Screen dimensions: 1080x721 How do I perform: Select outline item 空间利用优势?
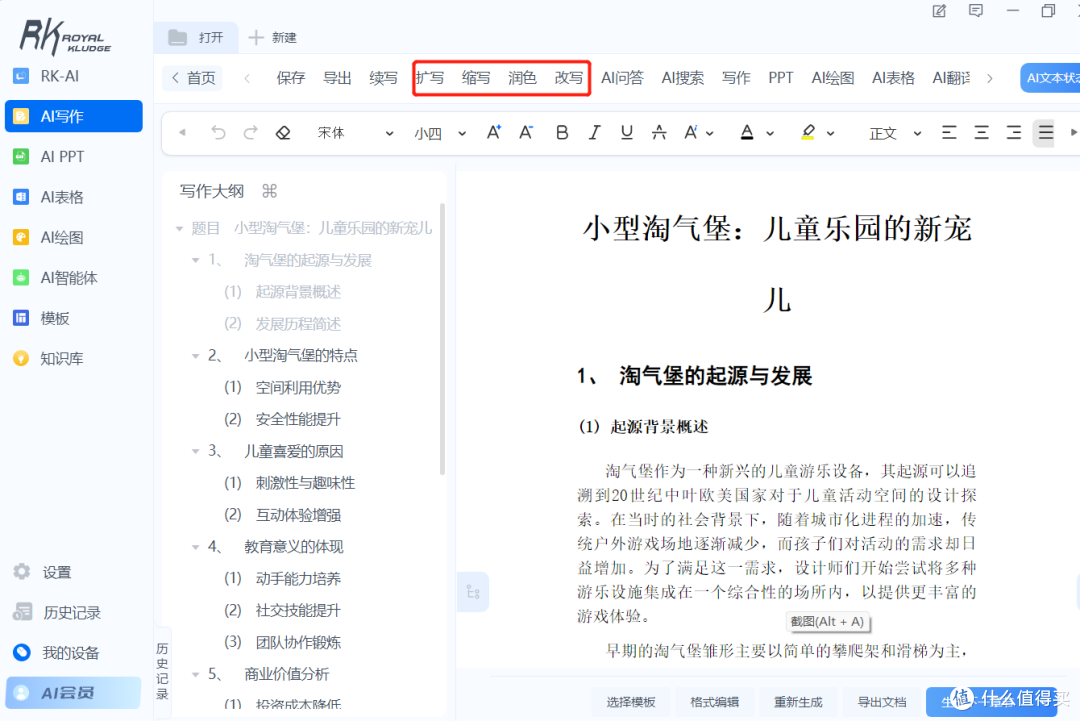point(298,387)
